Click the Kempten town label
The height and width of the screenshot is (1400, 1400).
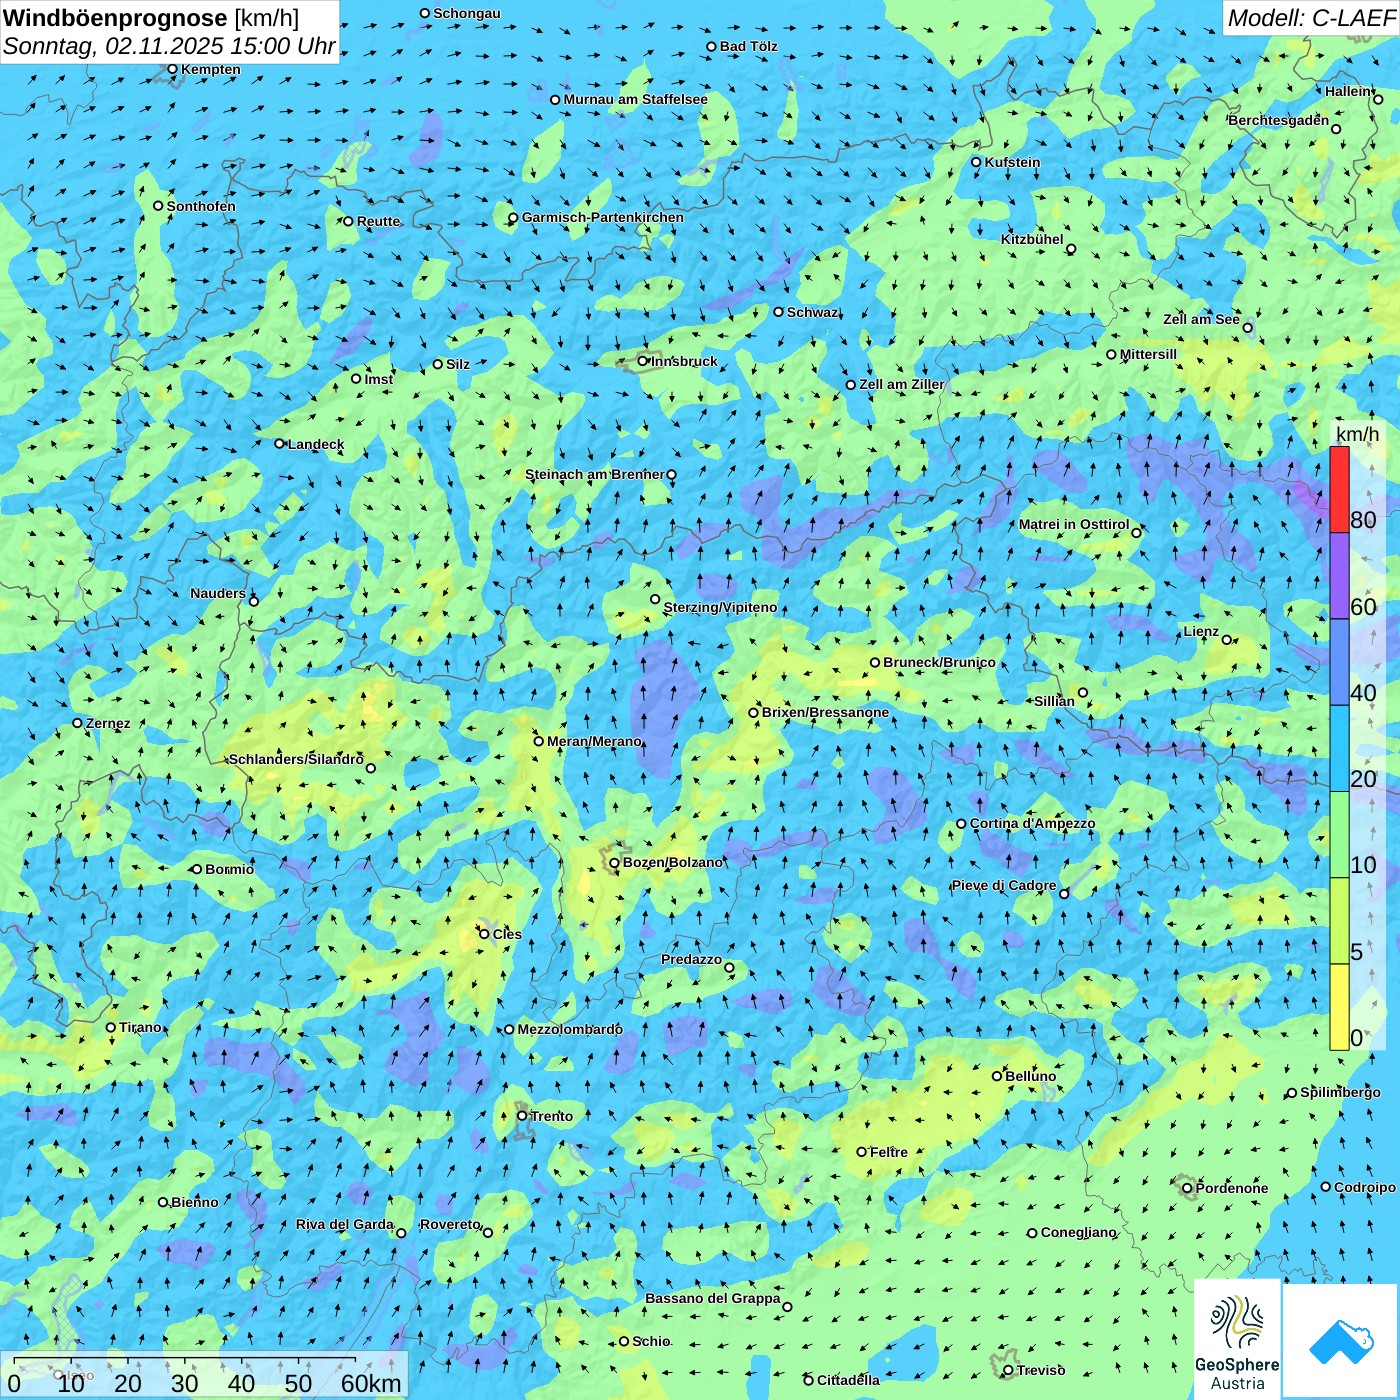pyautogui.click(x=210, y=69)
